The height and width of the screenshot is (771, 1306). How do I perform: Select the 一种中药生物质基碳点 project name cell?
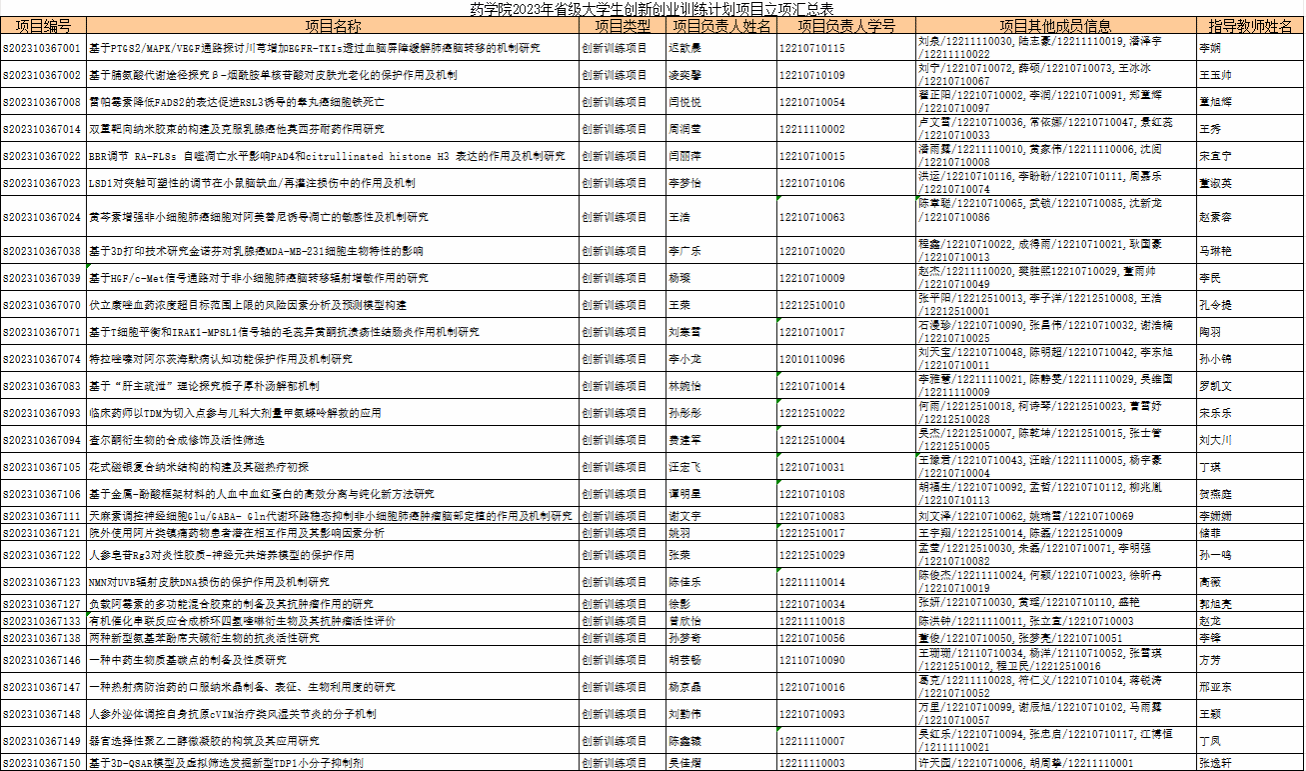(x=333, y=660)
